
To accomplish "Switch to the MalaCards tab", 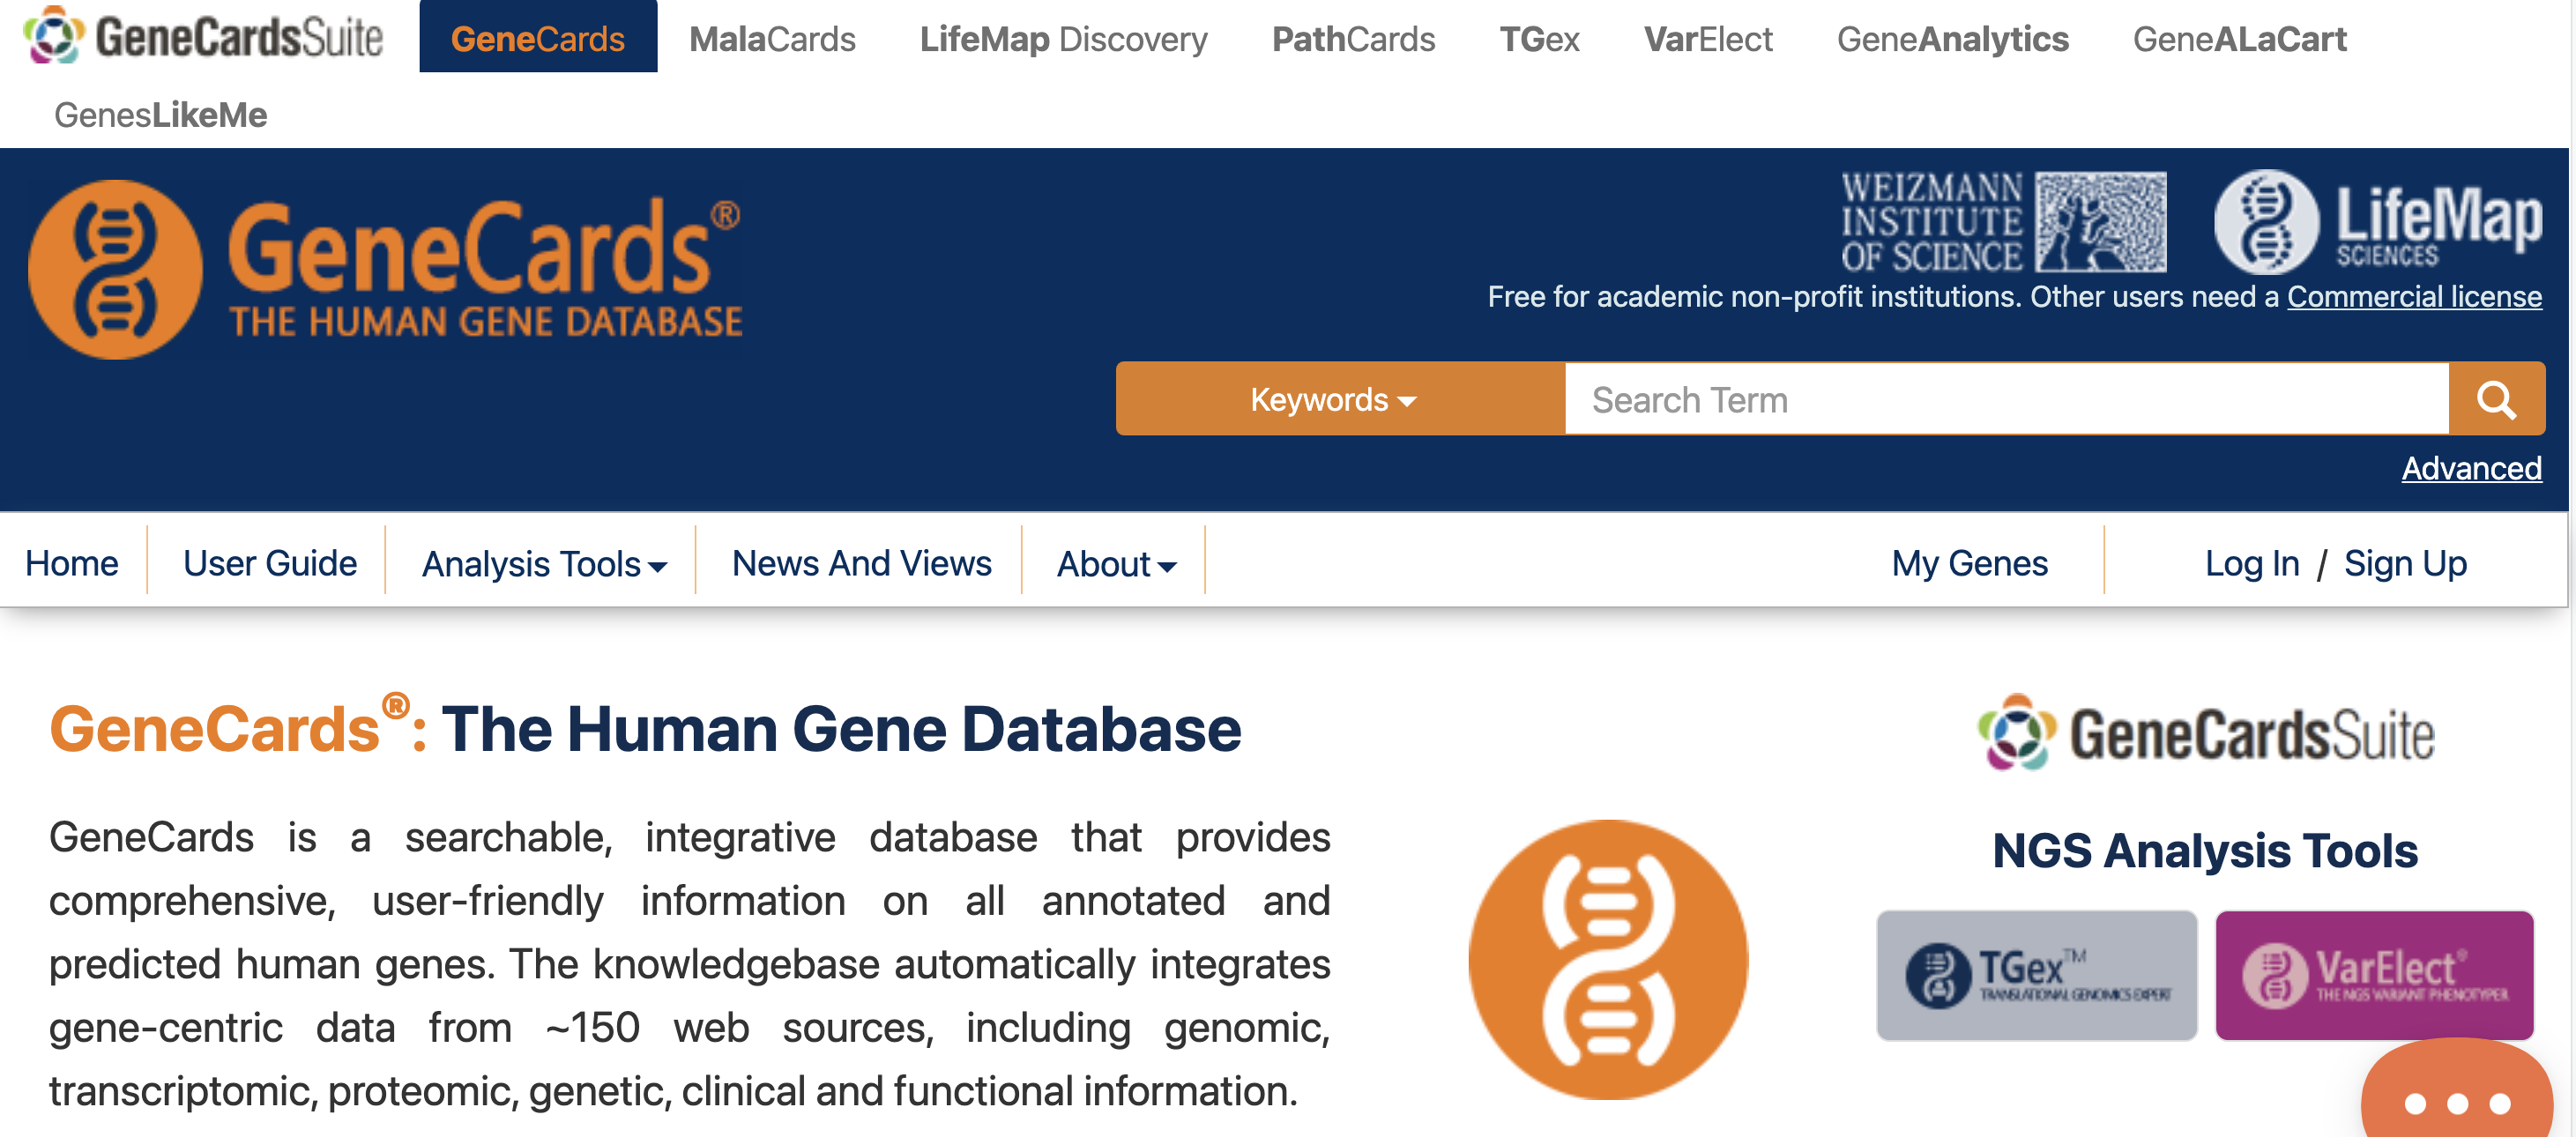I will coord(772,38).
